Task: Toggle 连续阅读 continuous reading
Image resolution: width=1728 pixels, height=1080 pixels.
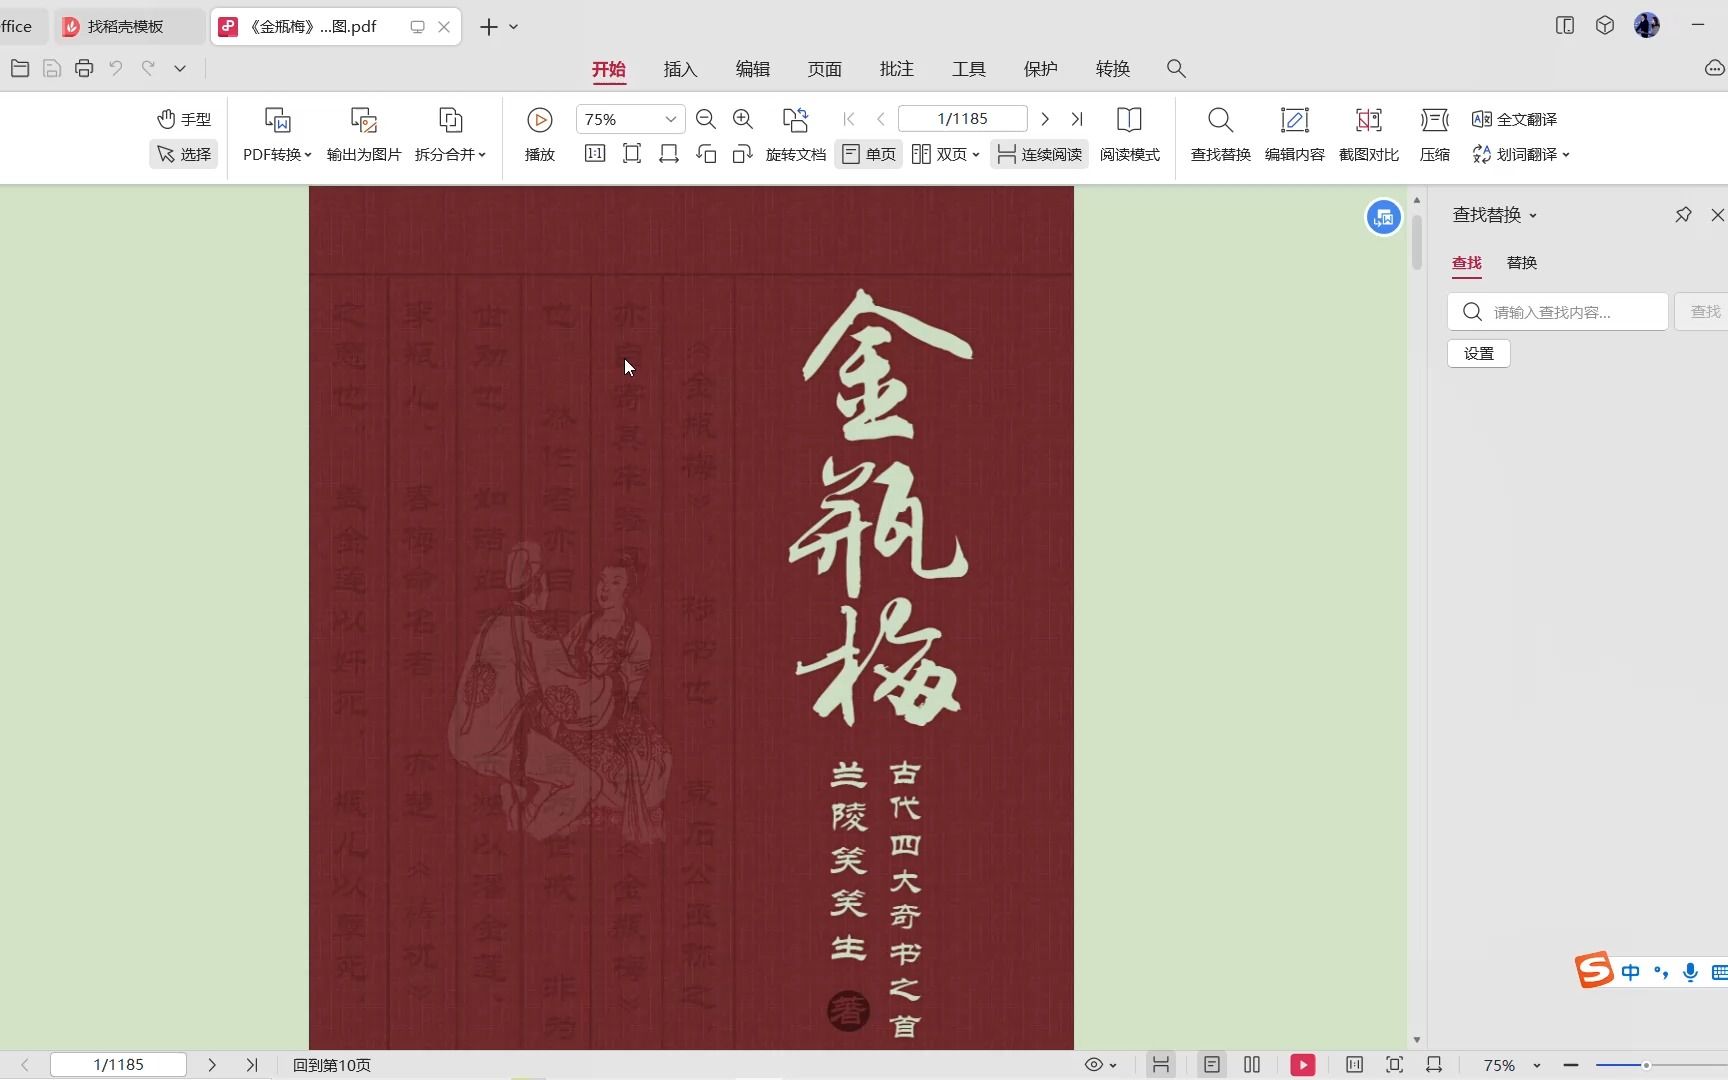Action: tap(1039, 154)
